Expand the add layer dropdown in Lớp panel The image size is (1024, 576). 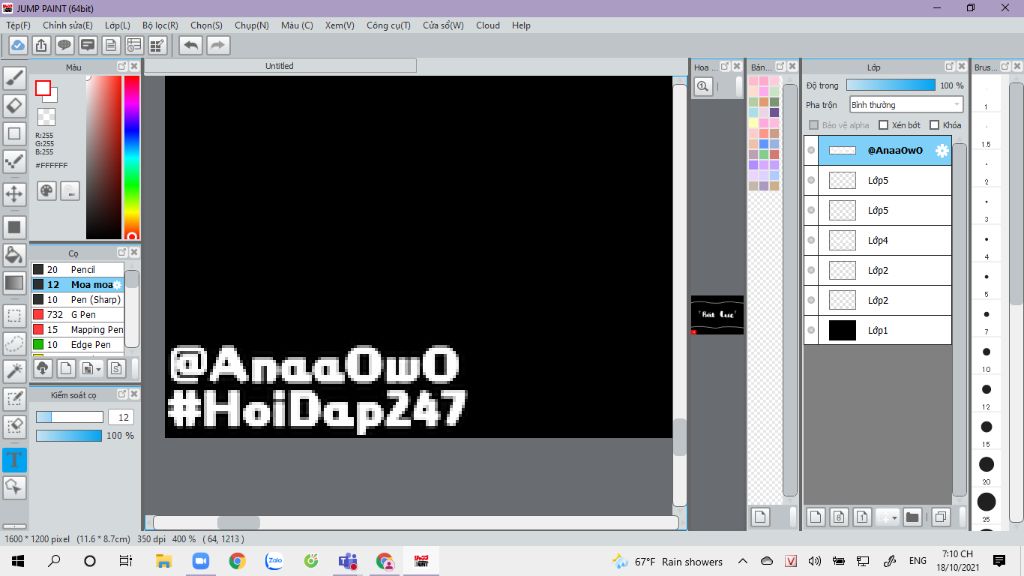pos(895,517)
